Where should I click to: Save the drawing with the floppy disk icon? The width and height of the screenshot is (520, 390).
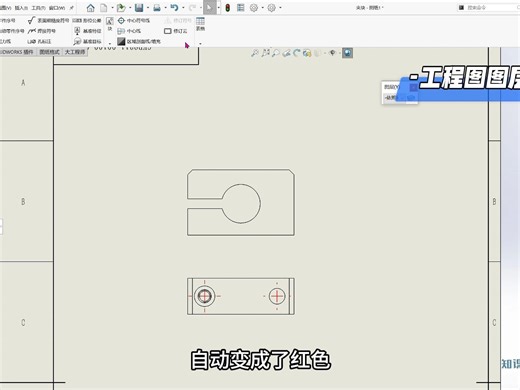(x=139, y=8)
